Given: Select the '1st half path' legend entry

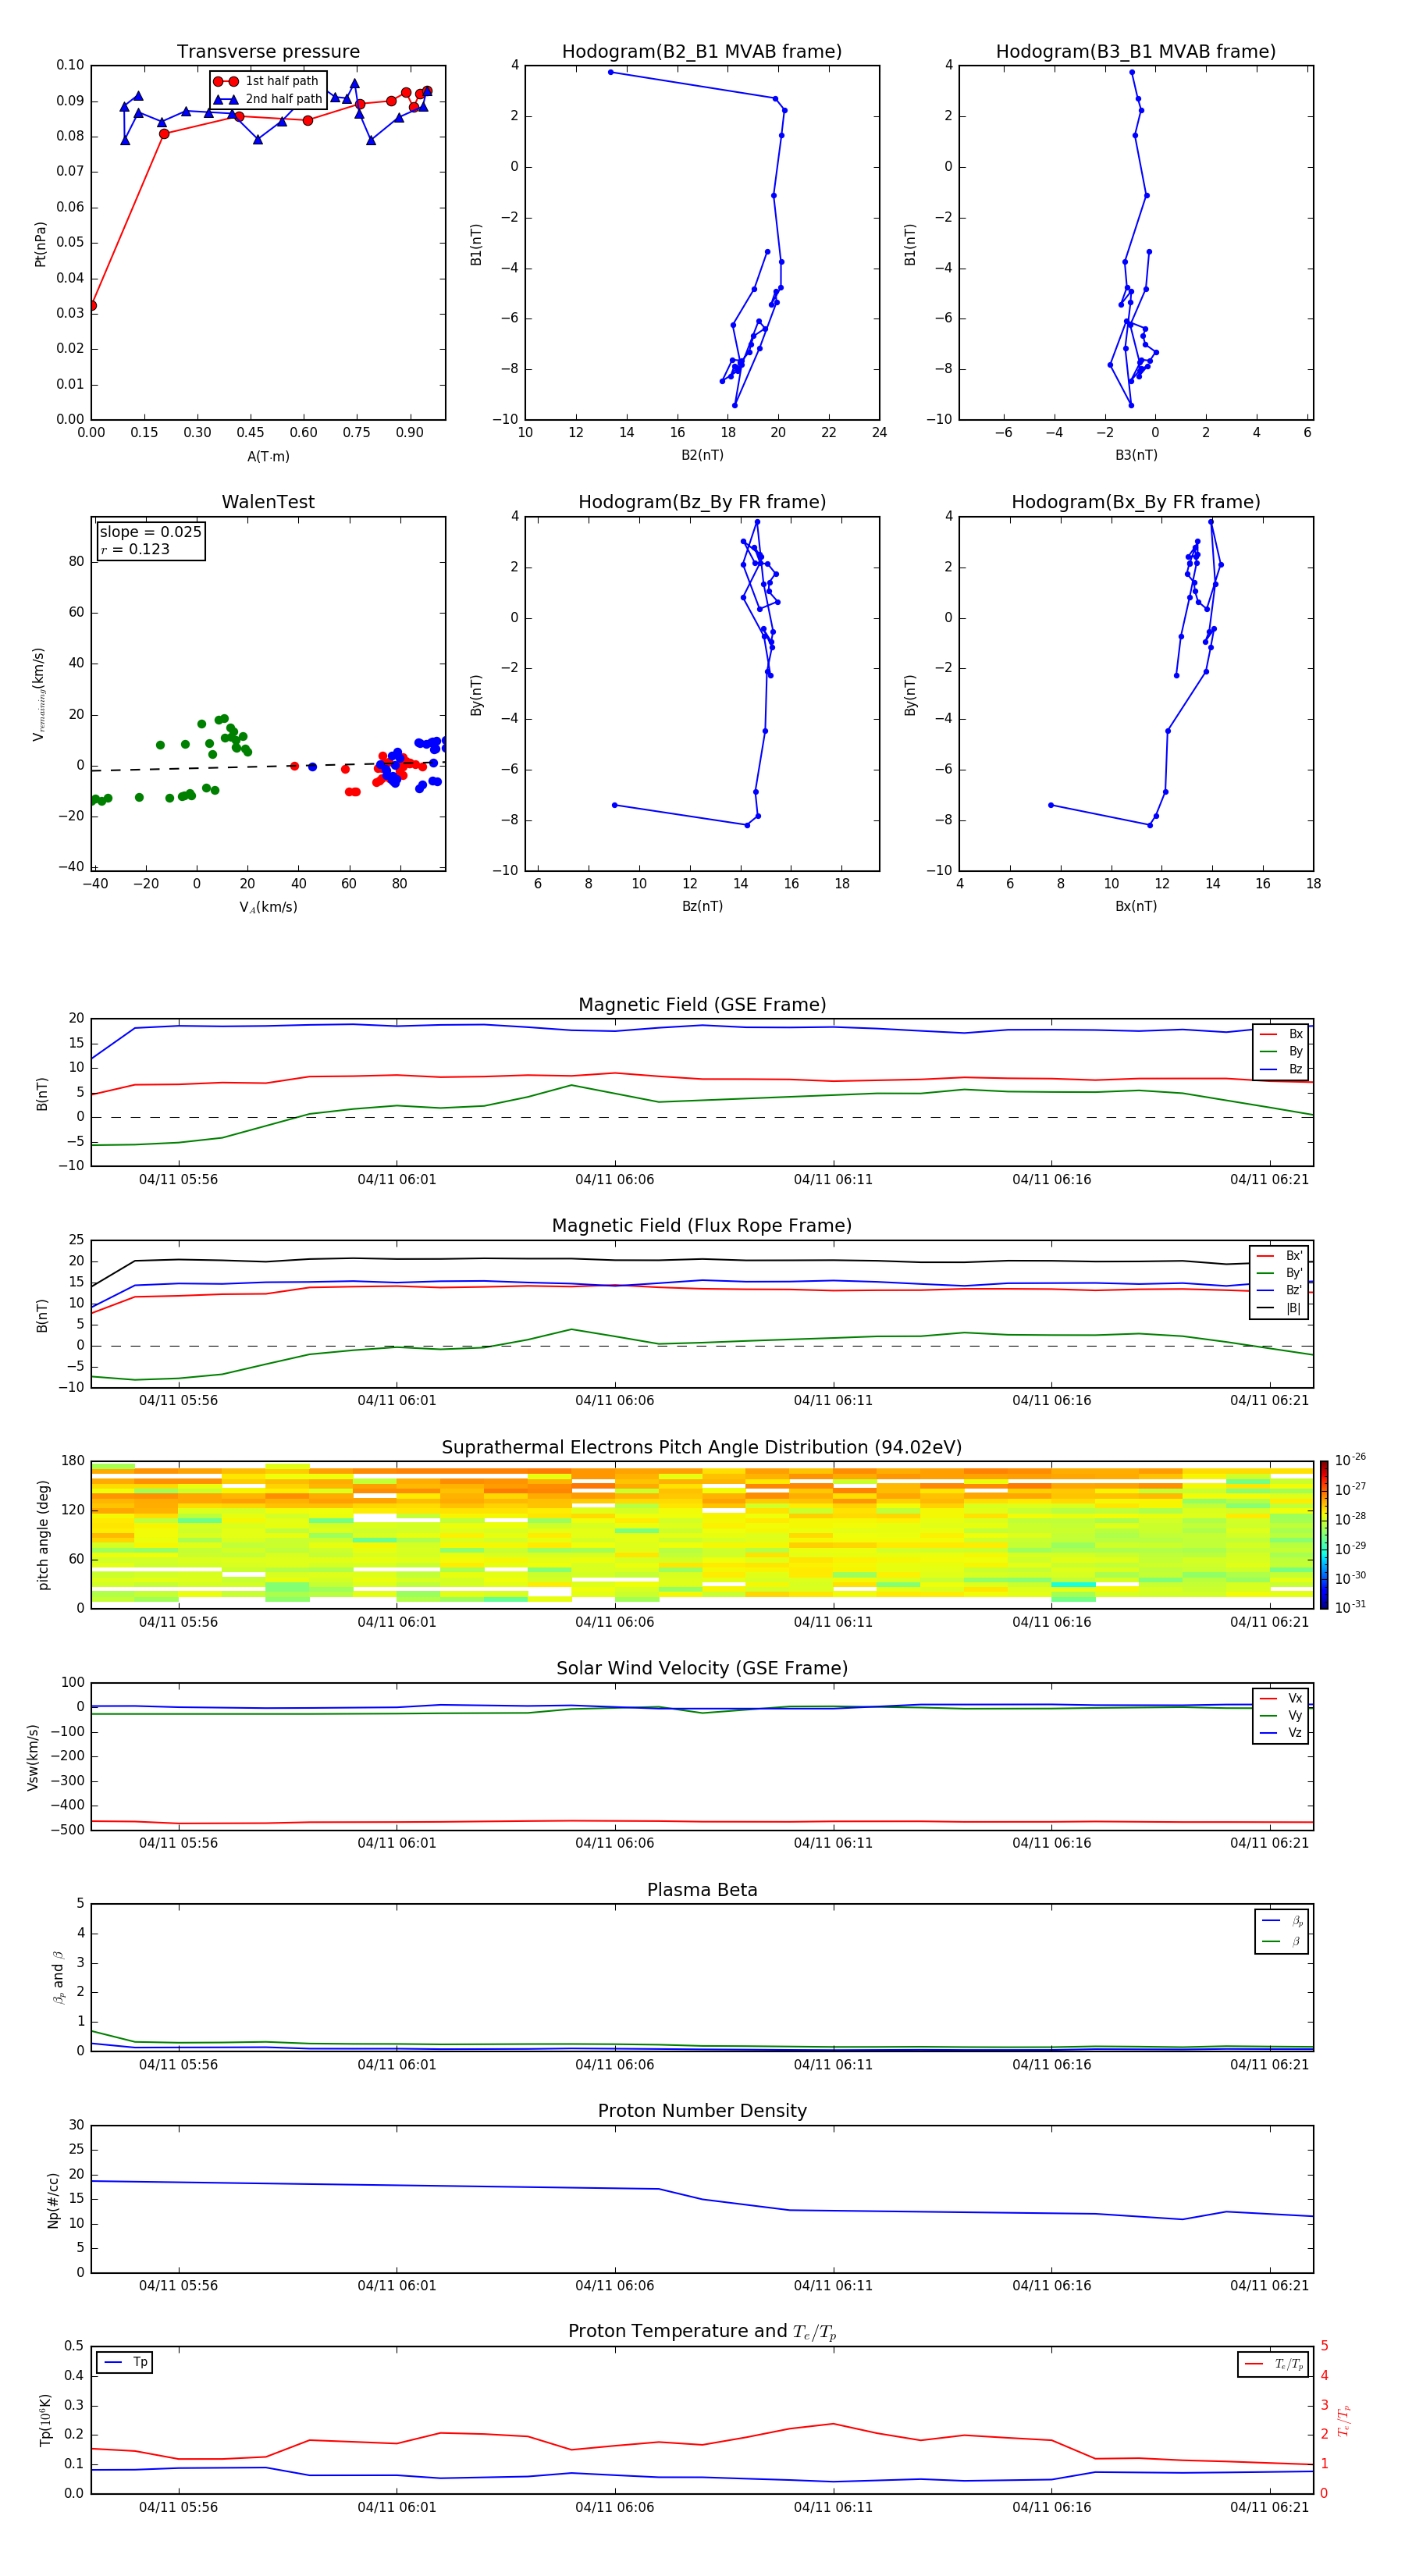Looking at the screenshot, I should tap(267, 81).
